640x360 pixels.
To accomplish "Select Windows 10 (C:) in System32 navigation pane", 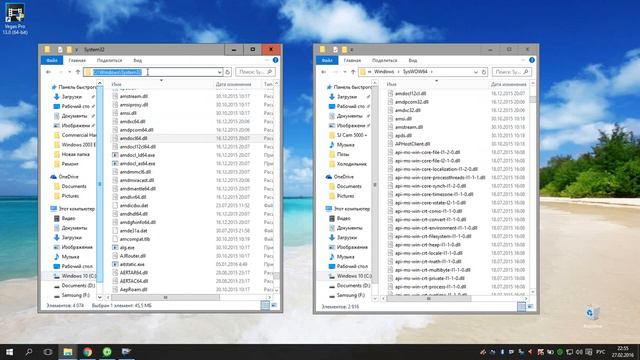I will [x=78, y=276].
